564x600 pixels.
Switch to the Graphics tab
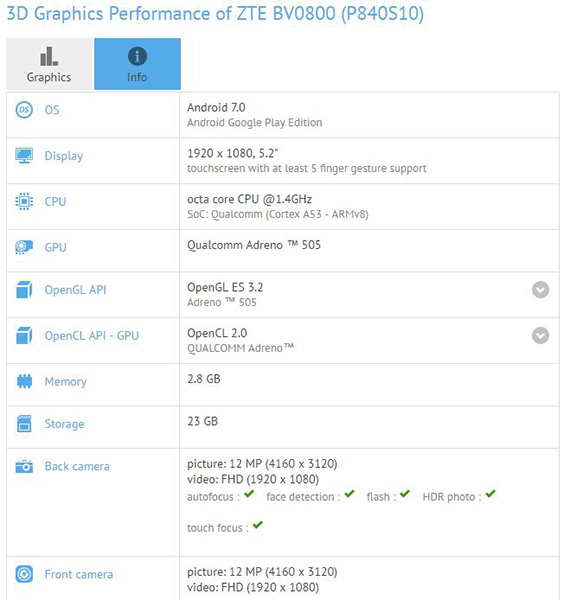(49, 64)
